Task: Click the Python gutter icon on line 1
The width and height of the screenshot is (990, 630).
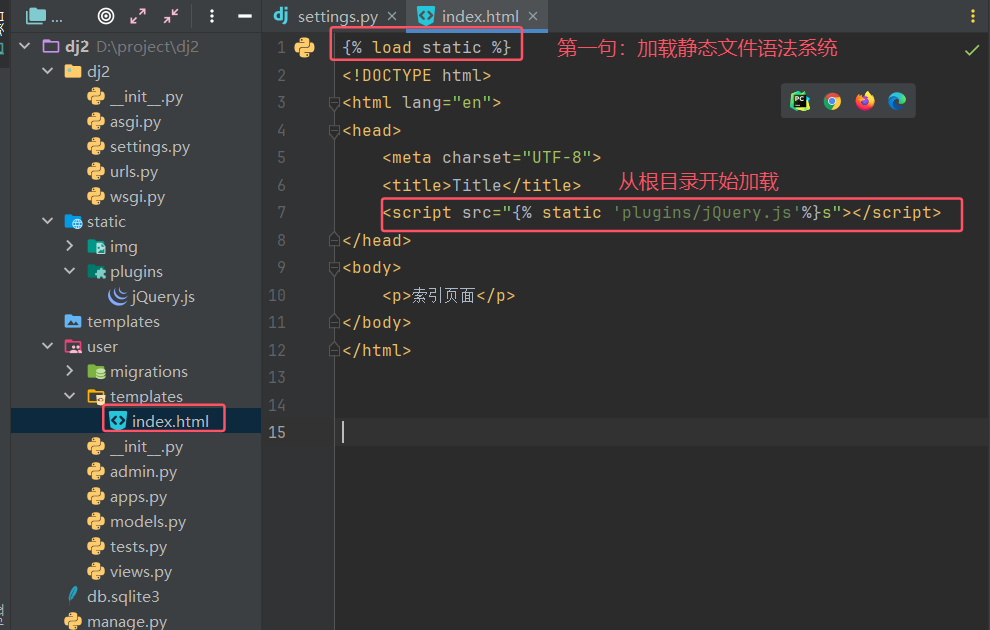Action: pyautogui.click(x=304, y=47)
